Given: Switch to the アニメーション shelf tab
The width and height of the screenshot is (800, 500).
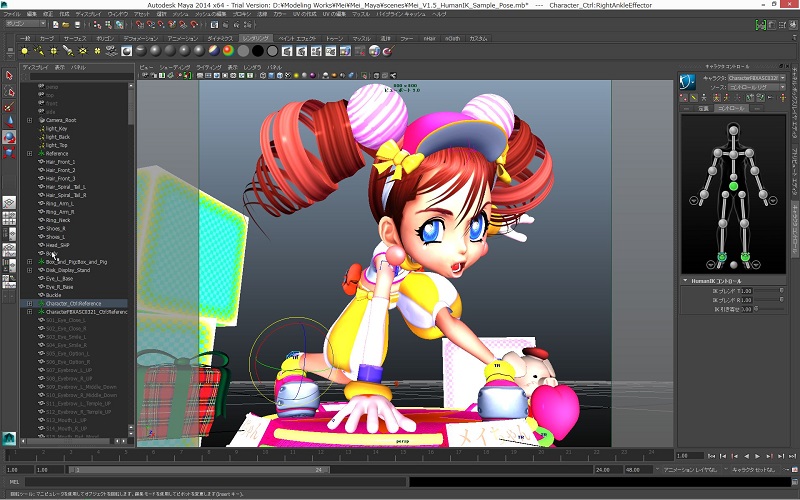Looking at the screenshot, I should [183, 39].
